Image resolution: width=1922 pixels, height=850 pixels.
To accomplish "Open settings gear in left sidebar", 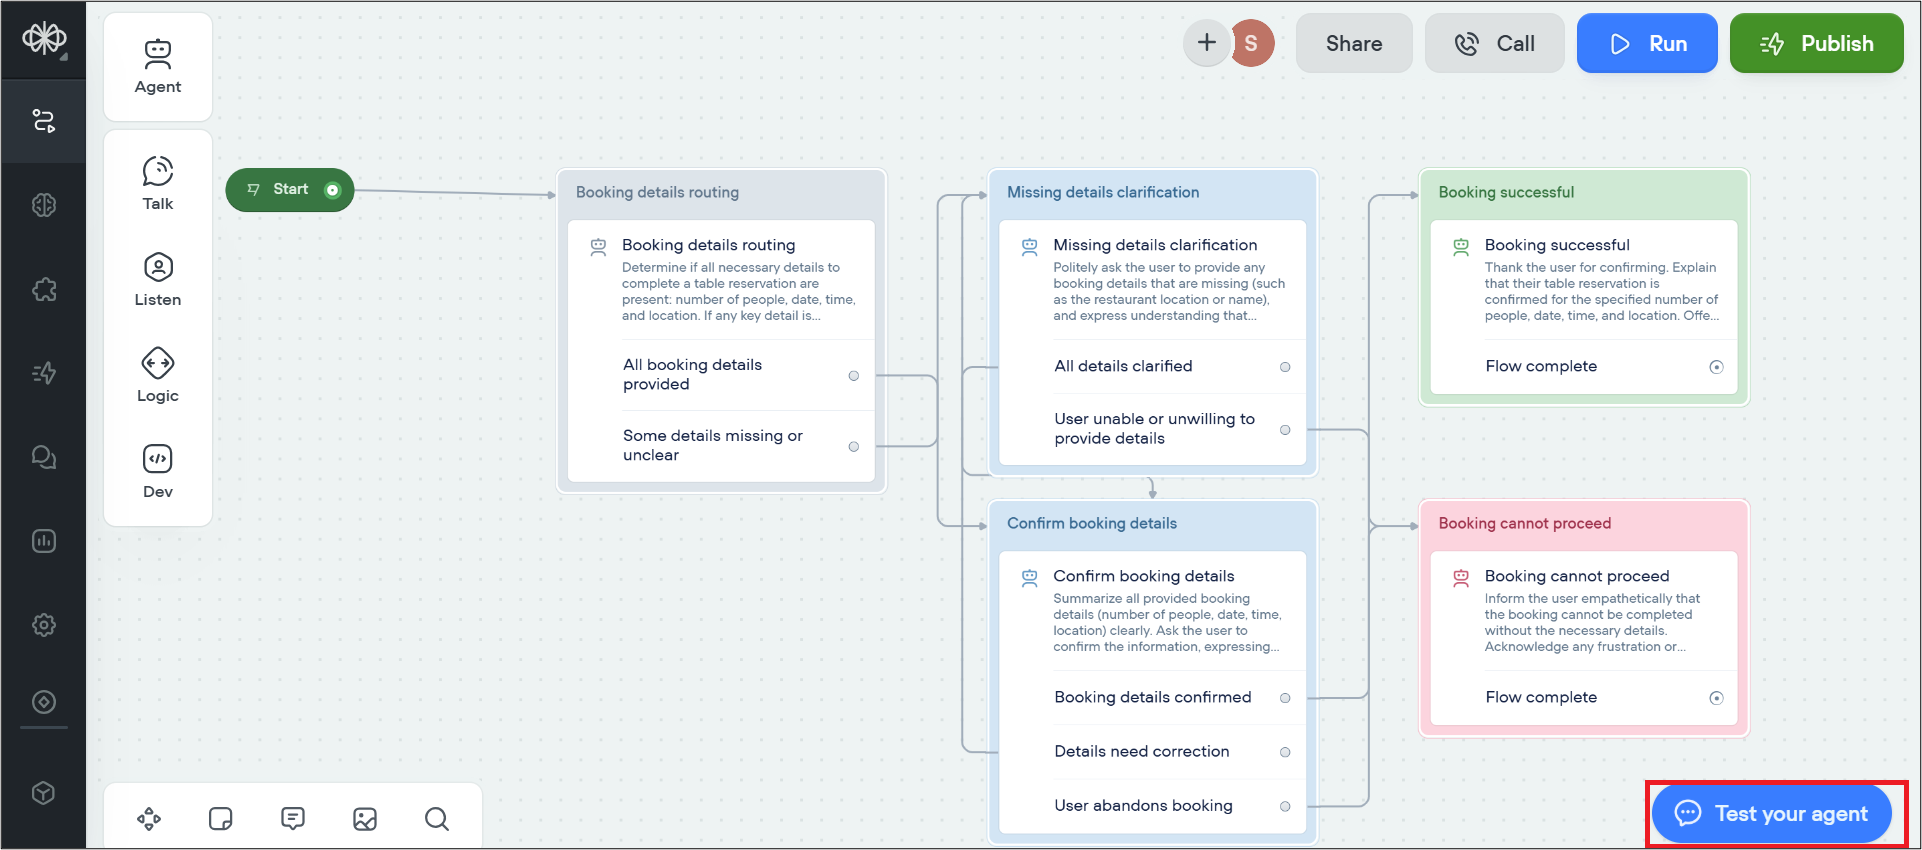I will 44,625.
